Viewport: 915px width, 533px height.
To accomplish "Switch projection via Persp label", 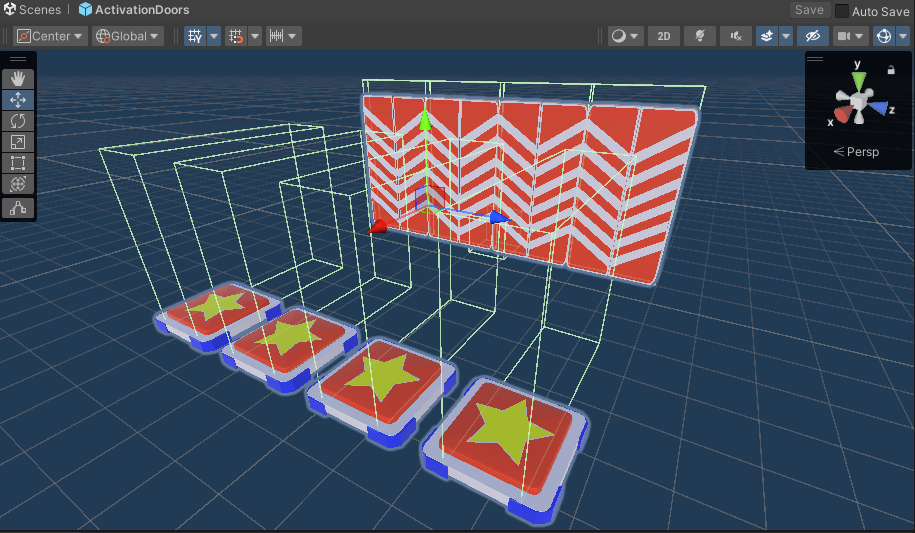I will click(x=856, y=152).
